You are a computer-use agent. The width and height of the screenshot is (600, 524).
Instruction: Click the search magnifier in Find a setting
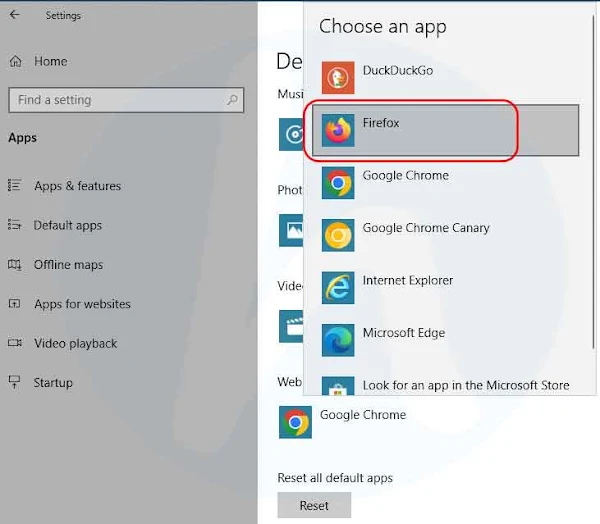click(232, 100)
